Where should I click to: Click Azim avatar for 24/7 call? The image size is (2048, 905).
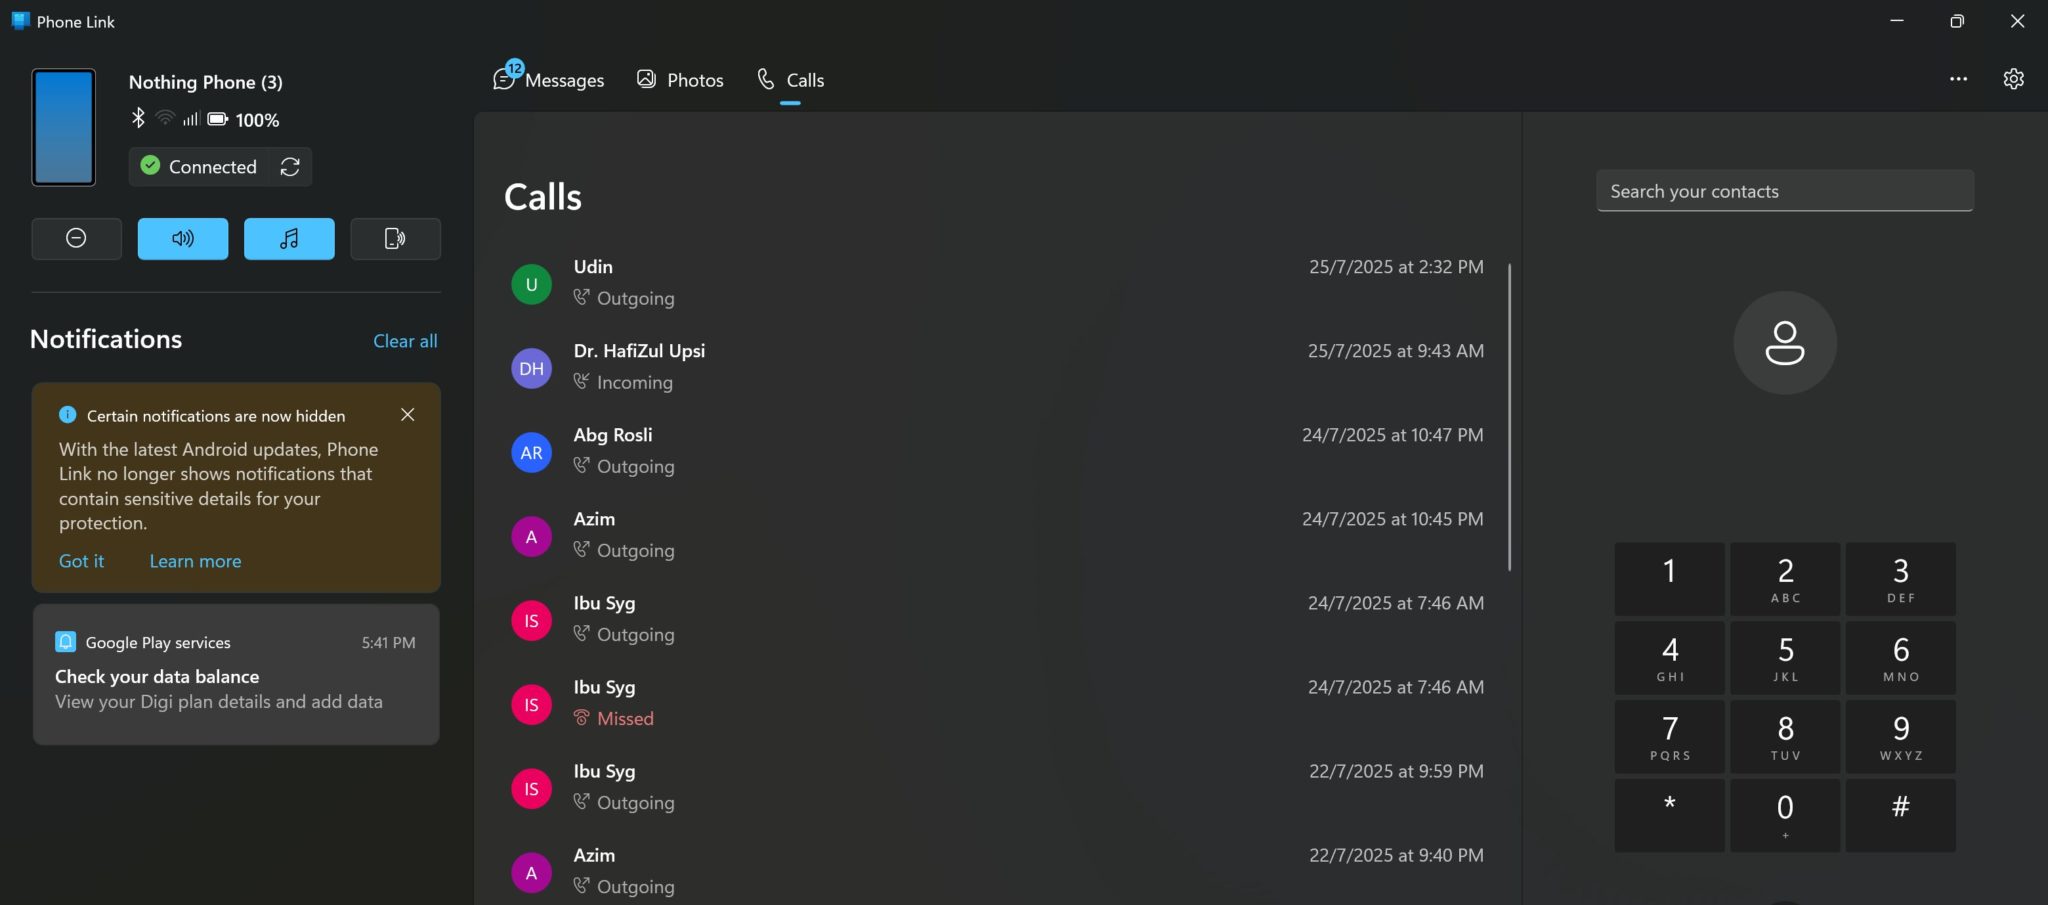tap(531, 536)
